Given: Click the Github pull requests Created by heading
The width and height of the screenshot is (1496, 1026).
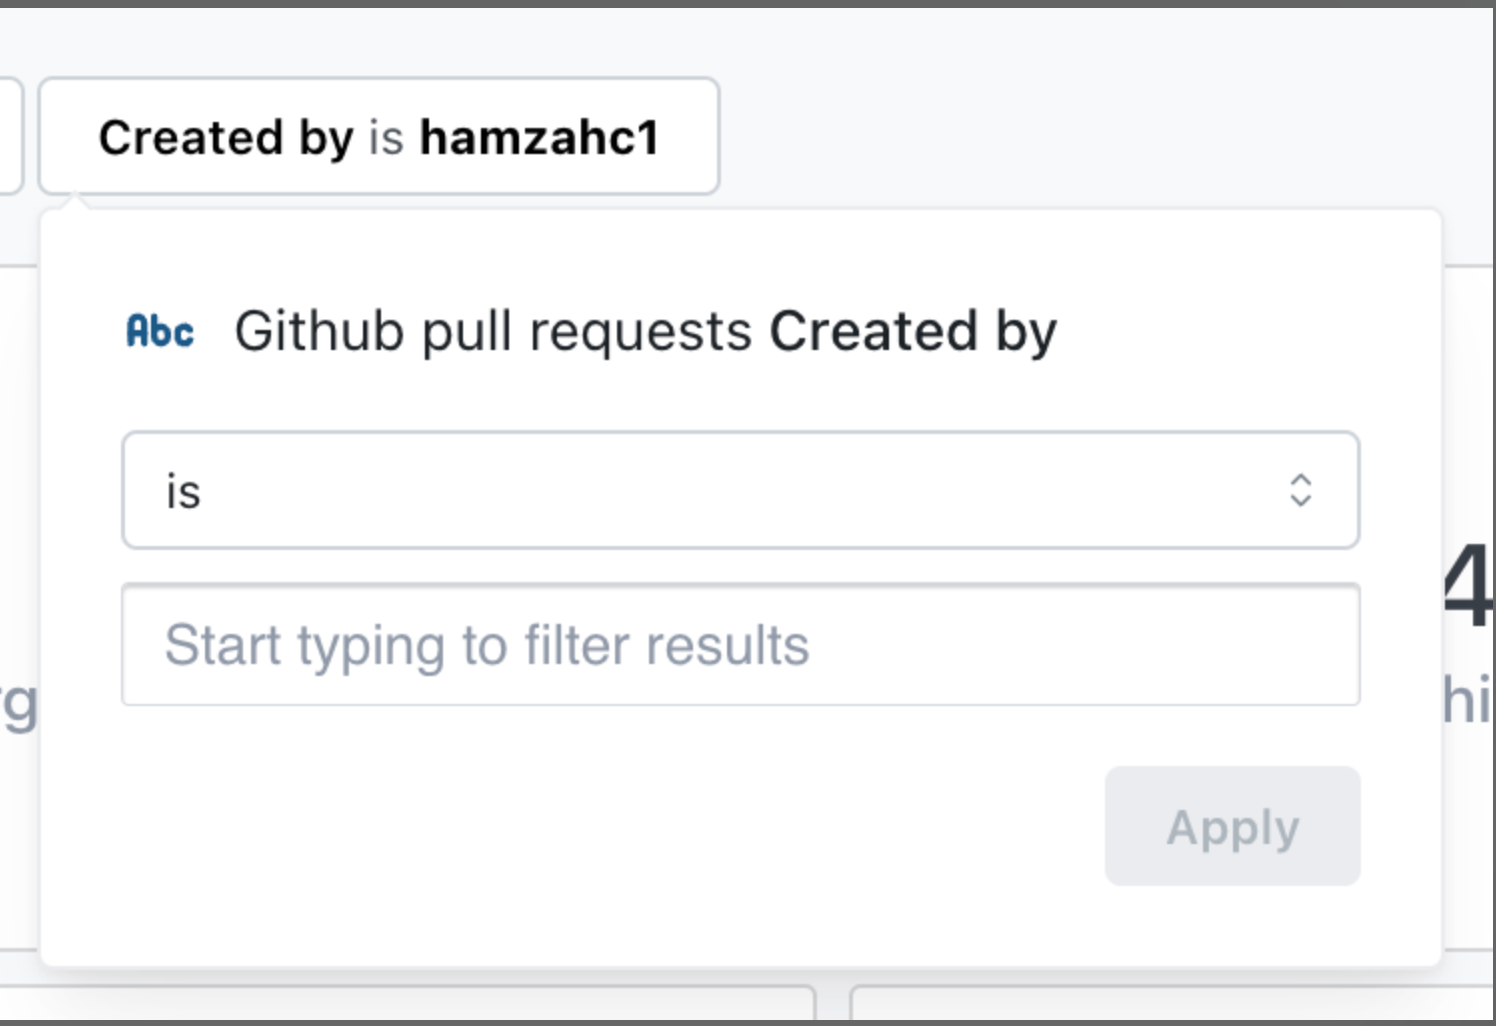Looking at the screenshot, I should coord(644,330).
